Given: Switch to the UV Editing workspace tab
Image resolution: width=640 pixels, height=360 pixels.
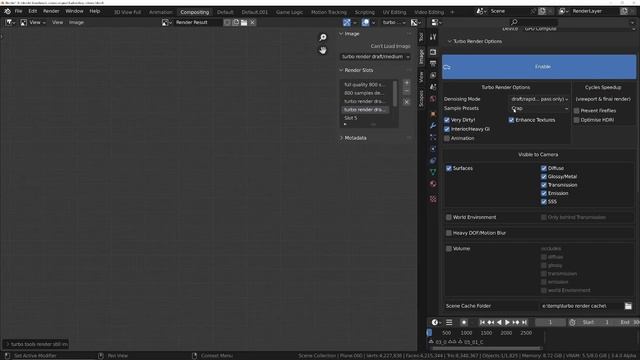Looking at the screenshot, I should [394, 12].
